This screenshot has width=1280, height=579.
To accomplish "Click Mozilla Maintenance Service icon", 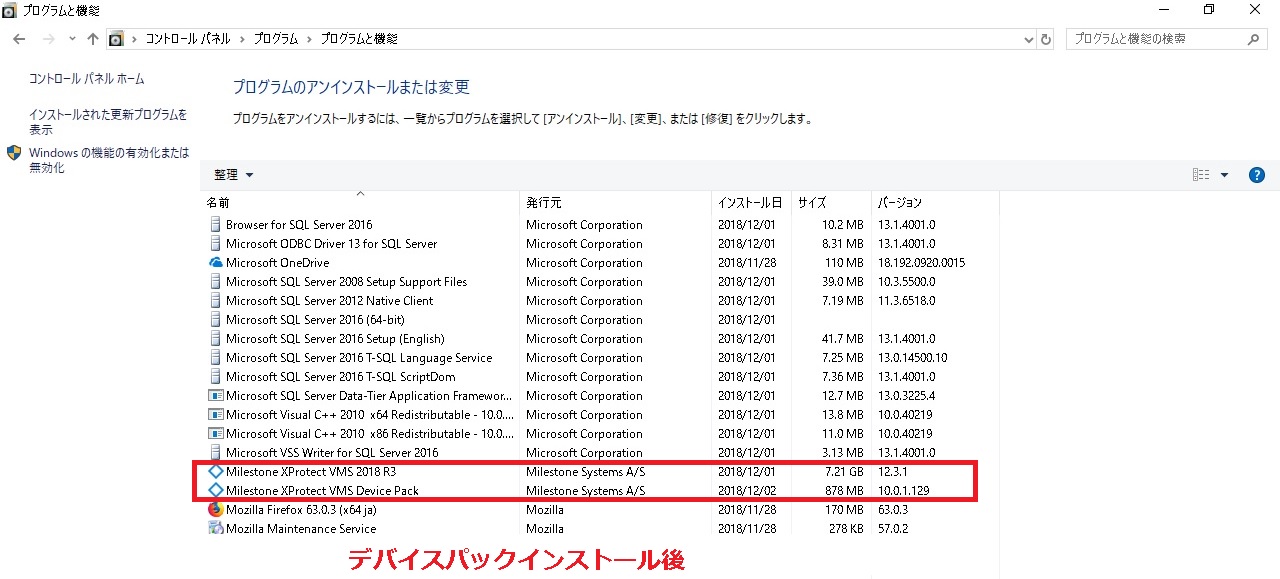I will coord(215,529).
